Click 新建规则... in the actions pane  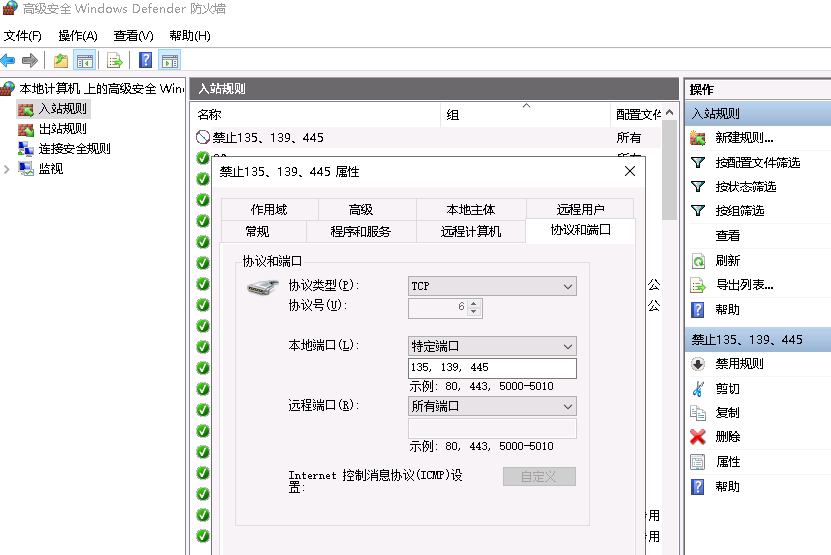pos(744,138)
